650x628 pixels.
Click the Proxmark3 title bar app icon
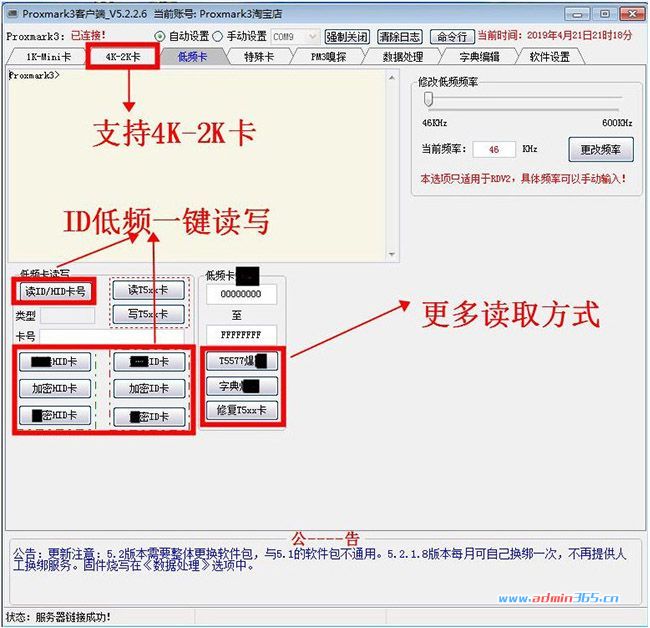coord(13,14)
